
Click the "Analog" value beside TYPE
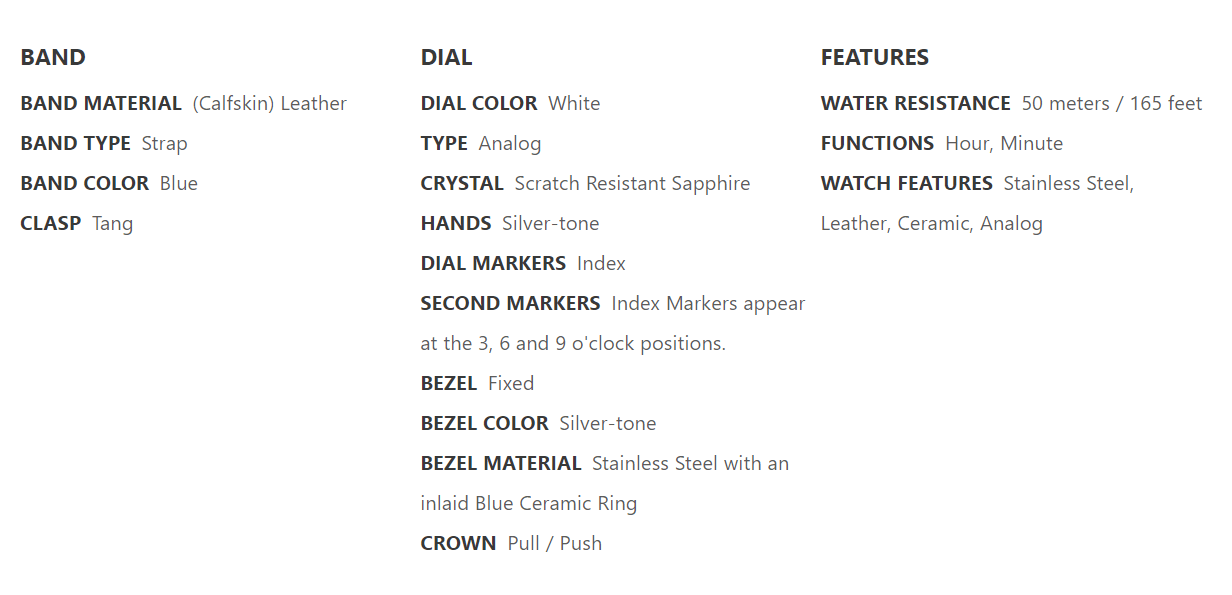510,143
